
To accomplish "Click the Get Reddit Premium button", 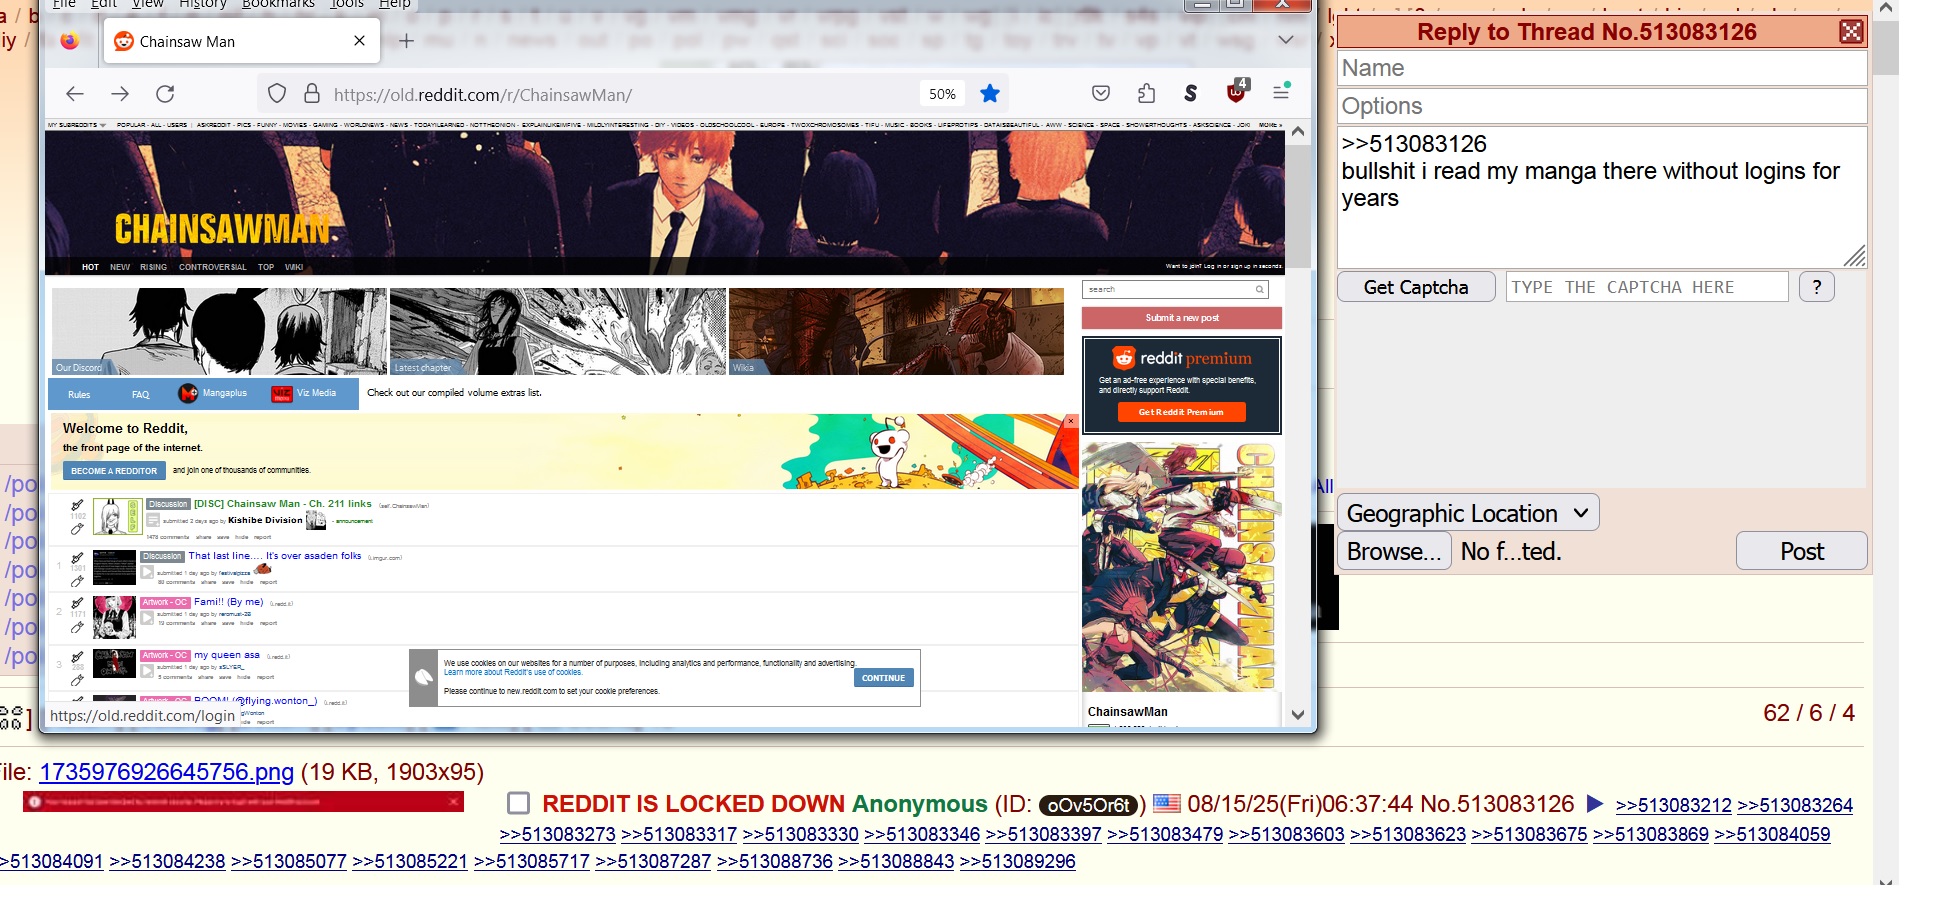I will 1181,412.
